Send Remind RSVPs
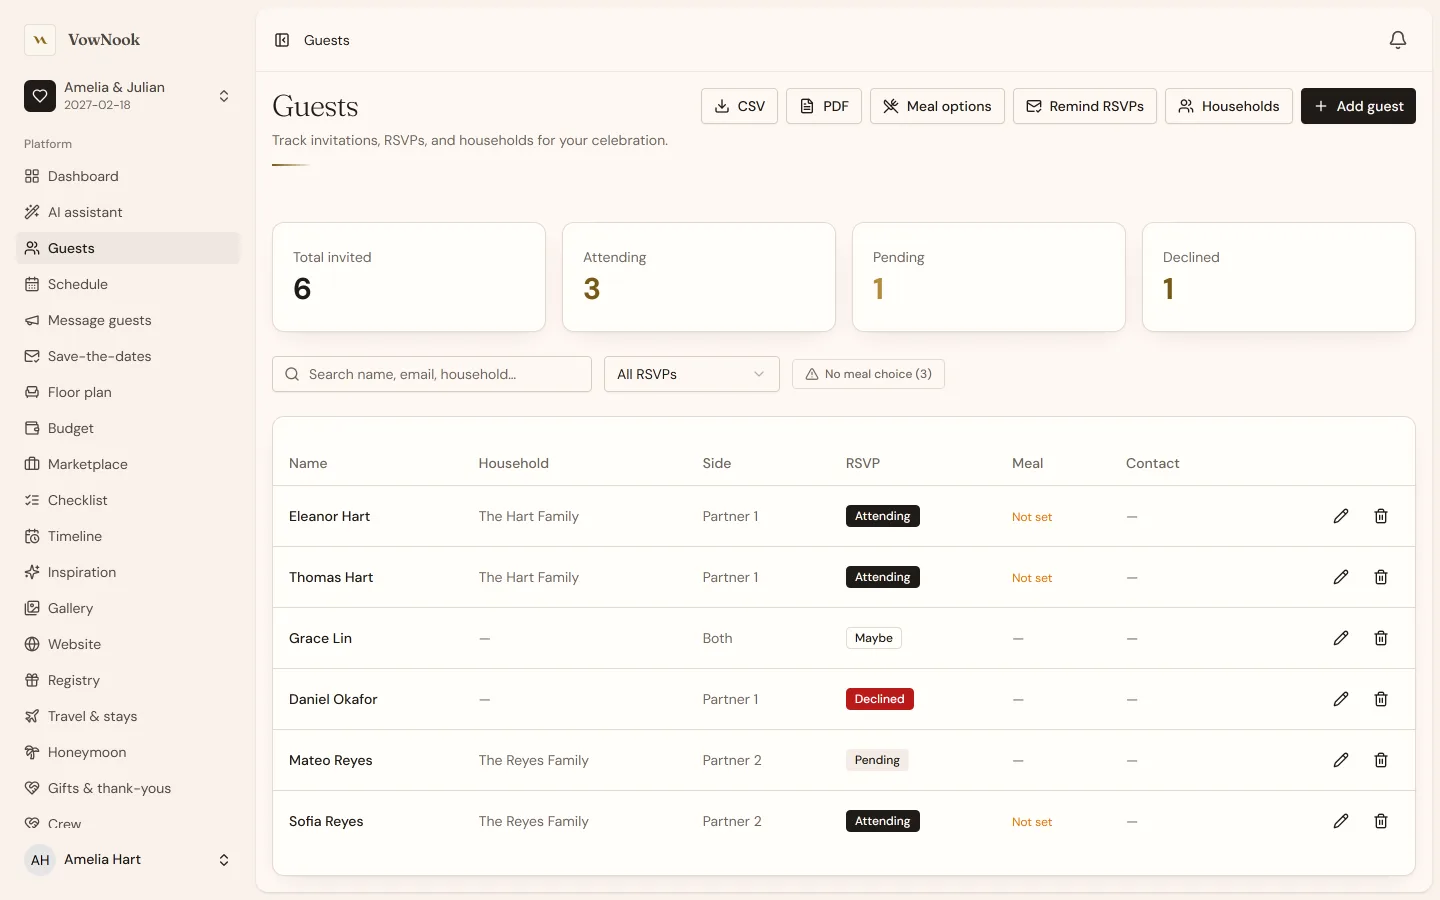This screenshot has height=900, width=1440. coord(1085,106)
